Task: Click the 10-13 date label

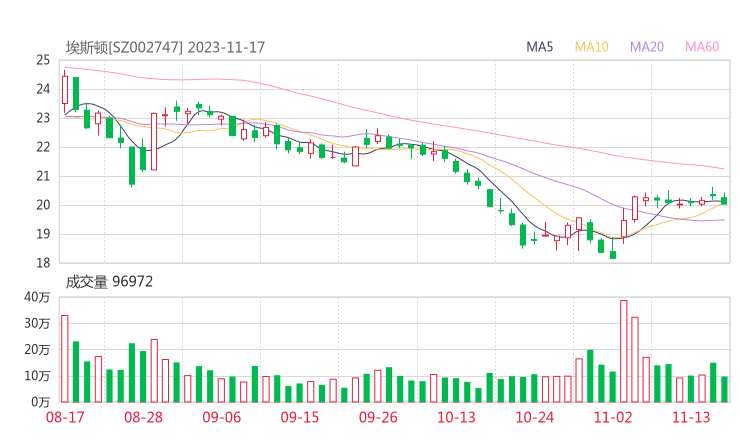Action: point(456,417)
